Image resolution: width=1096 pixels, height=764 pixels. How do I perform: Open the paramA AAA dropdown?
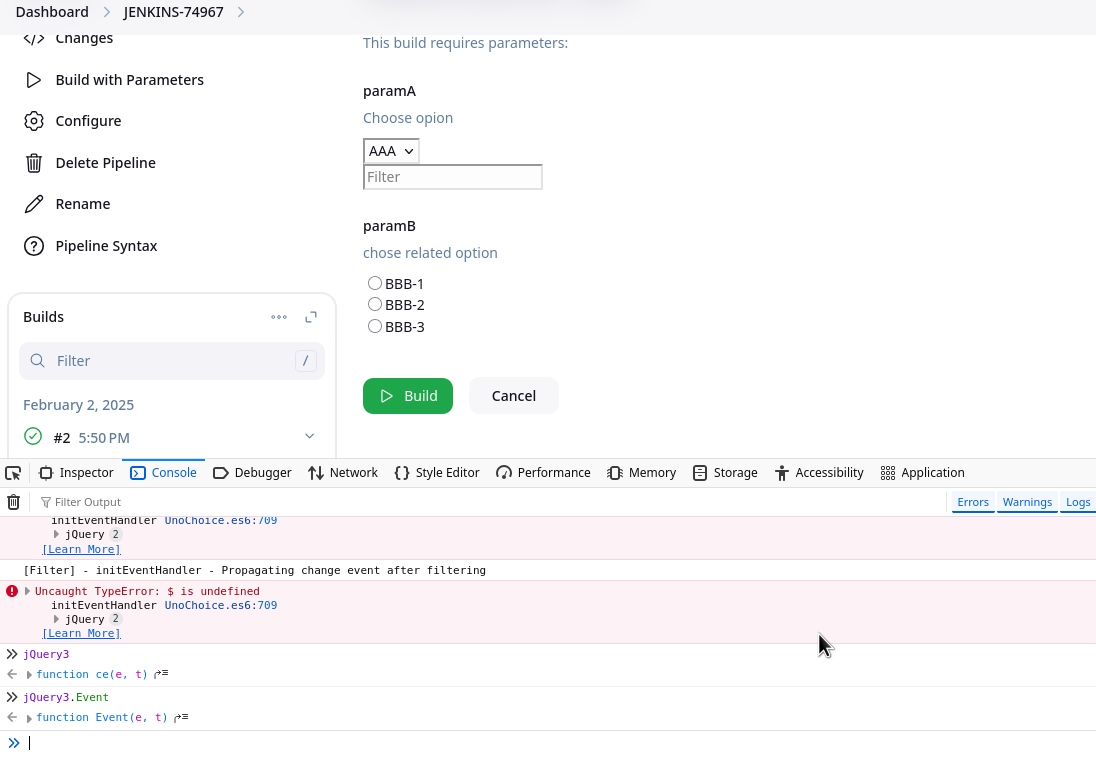[391, 151]
